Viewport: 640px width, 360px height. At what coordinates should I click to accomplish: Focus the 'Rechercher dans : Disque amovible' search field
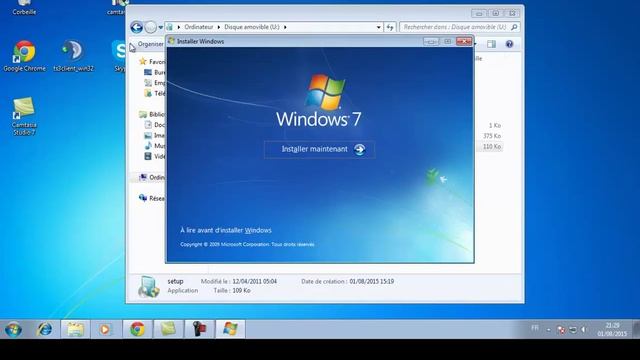tap(454, 27)
